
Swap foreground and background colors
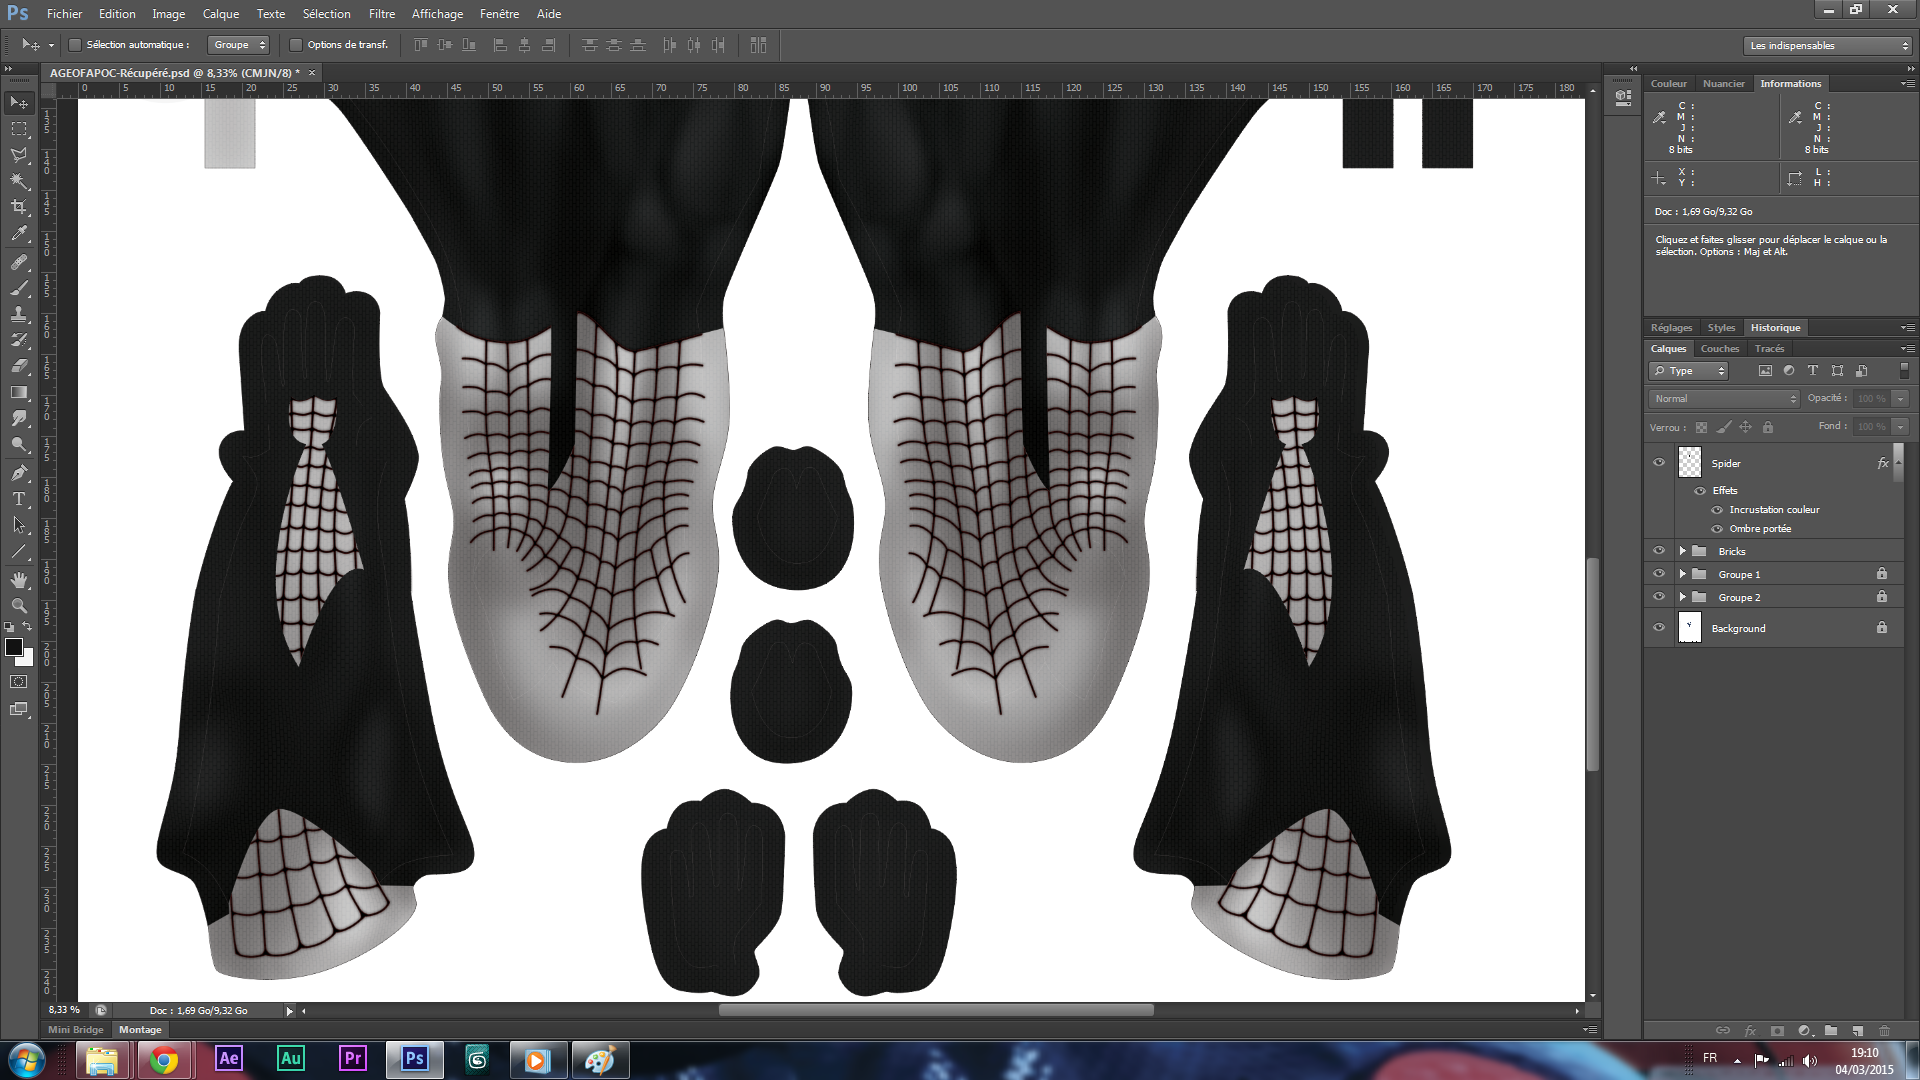point(27,627)
